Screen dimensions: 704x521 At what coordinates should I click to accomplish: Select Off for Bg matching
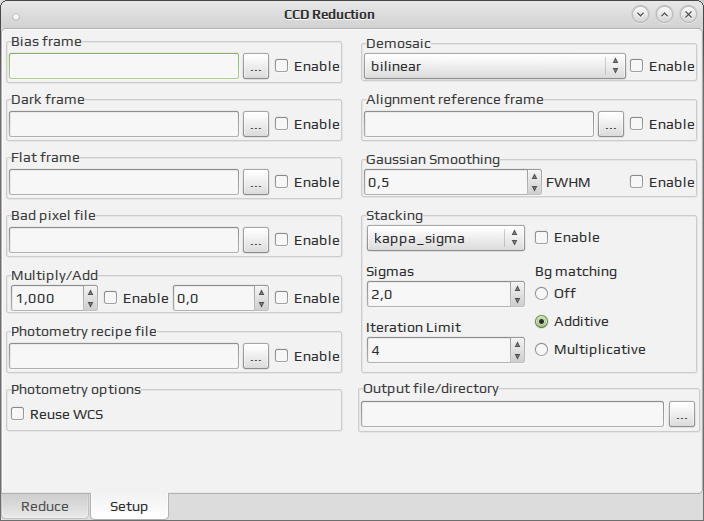(541, 294)
